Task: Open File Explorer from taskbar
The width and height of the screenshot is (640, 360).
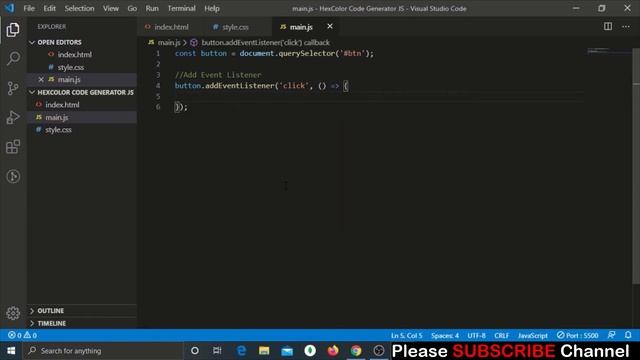Action: (x=264, y=351)
